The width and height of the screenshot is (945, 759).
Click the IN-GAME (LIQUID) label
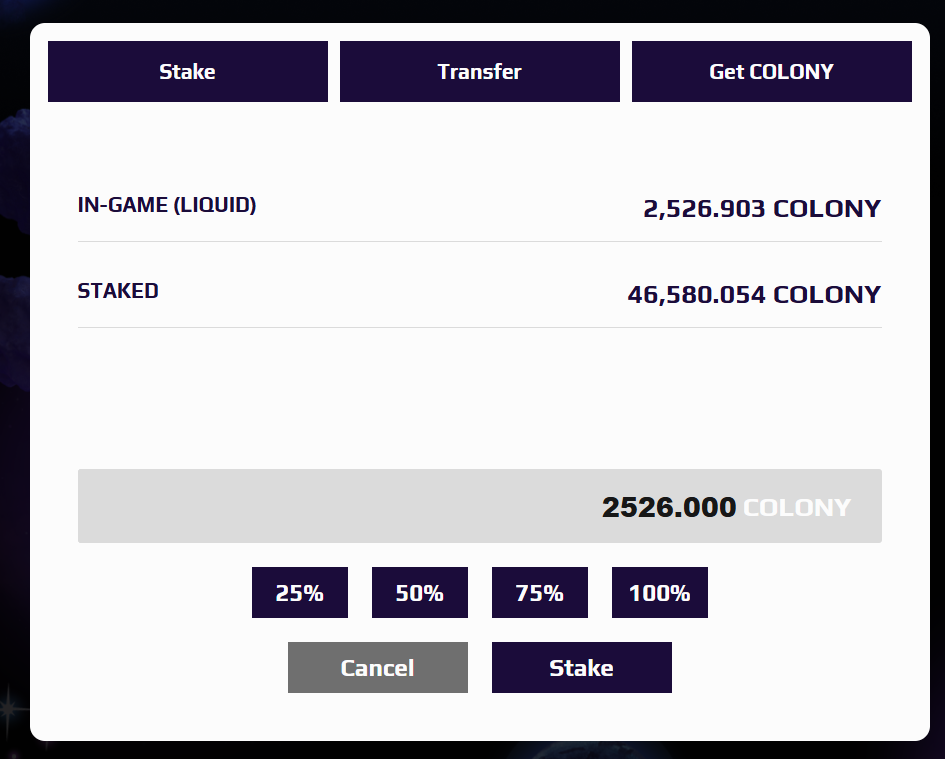tap(167, 205)
